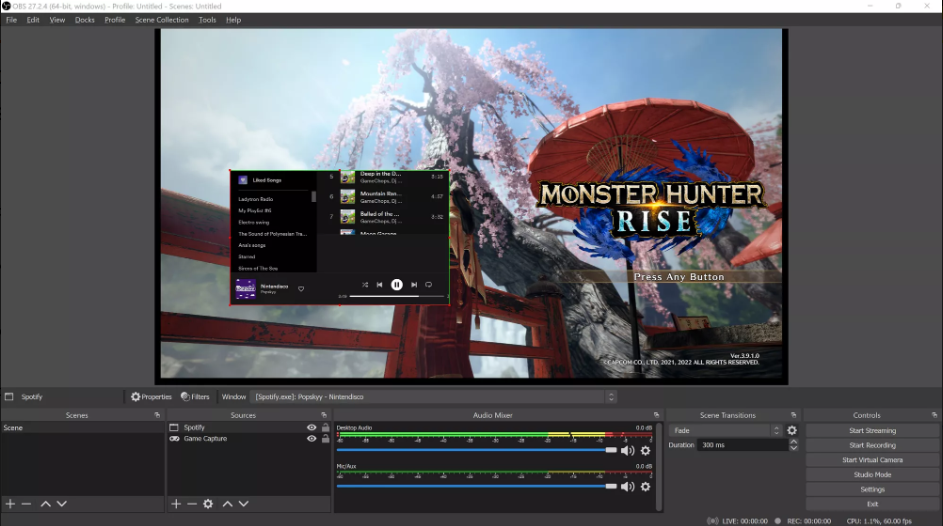Pause button in Spotify preview
The image size is (943, 526).
point(397,284)
